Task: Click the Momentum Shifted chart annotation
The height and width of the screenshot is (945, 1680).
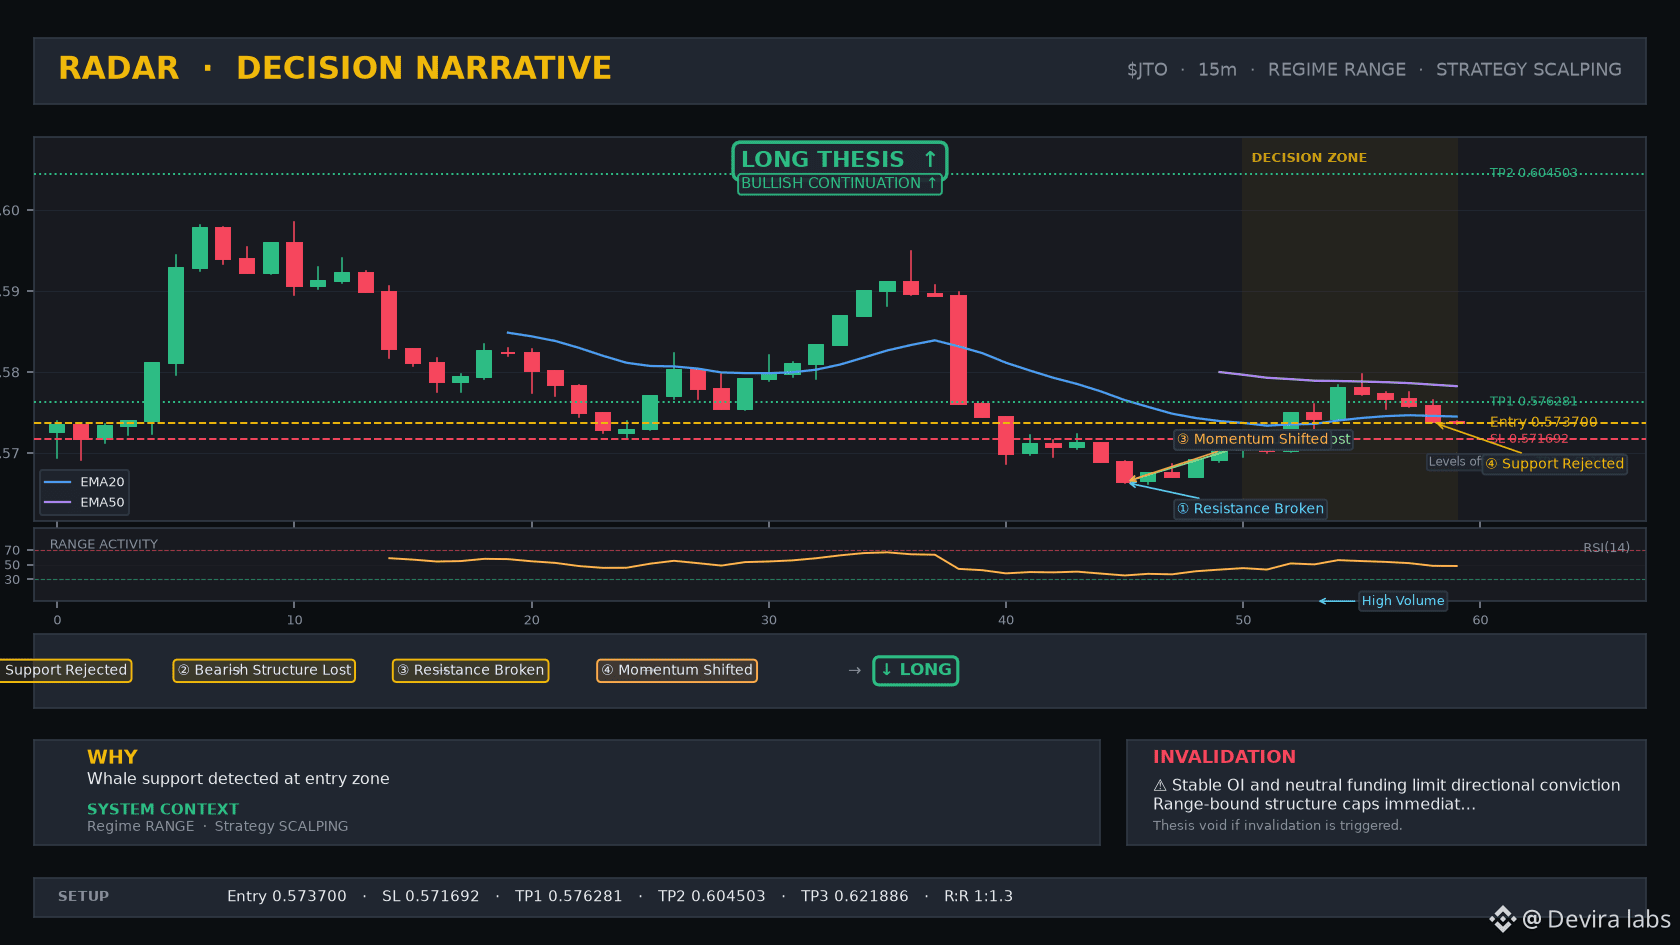Action: [1252, 439]
